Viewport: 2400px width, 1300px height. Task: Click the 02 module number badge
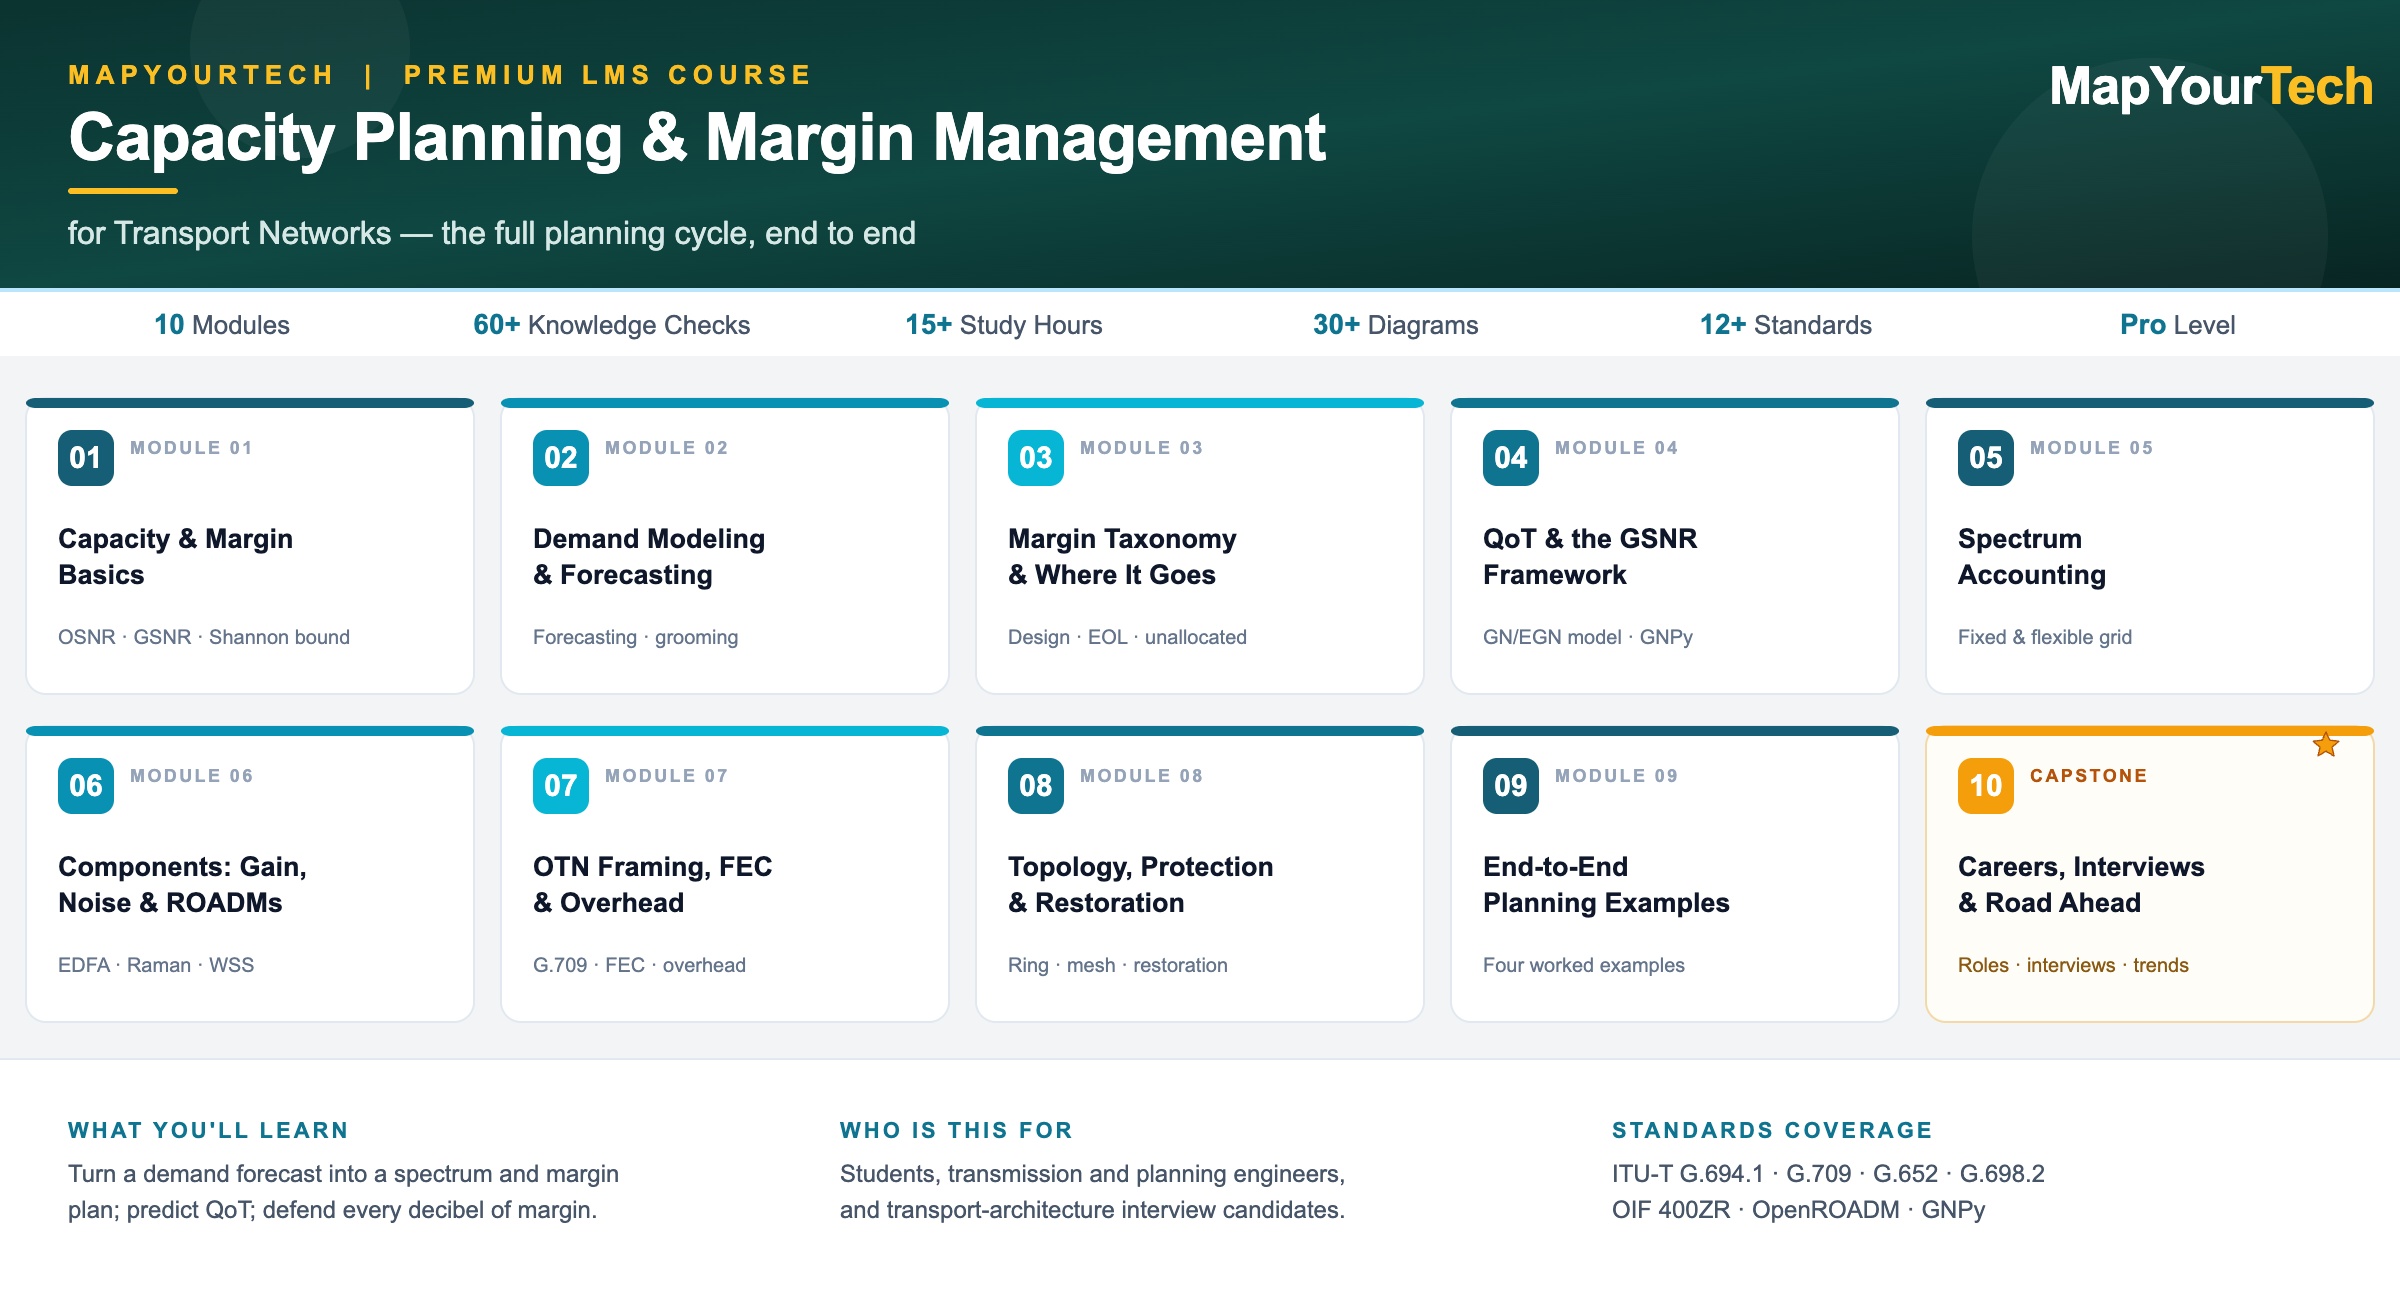pos(561,458)
